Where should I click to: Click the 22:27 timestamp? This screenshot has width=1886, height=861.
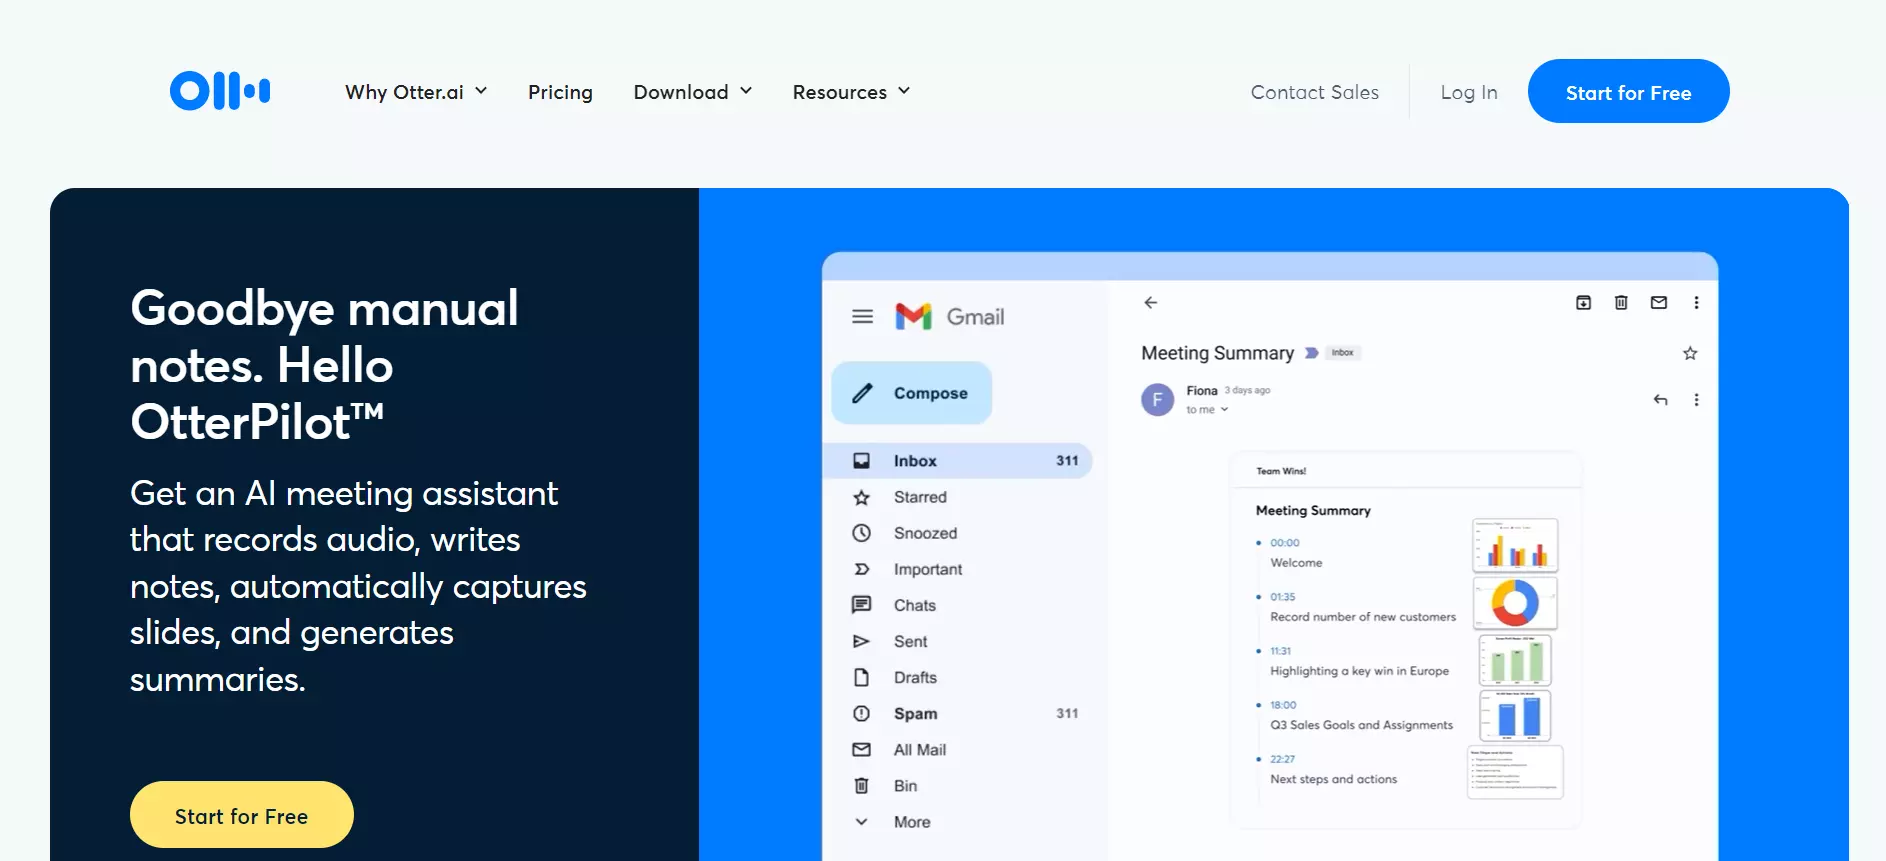pyautogui.click(x=1282, y=759)
